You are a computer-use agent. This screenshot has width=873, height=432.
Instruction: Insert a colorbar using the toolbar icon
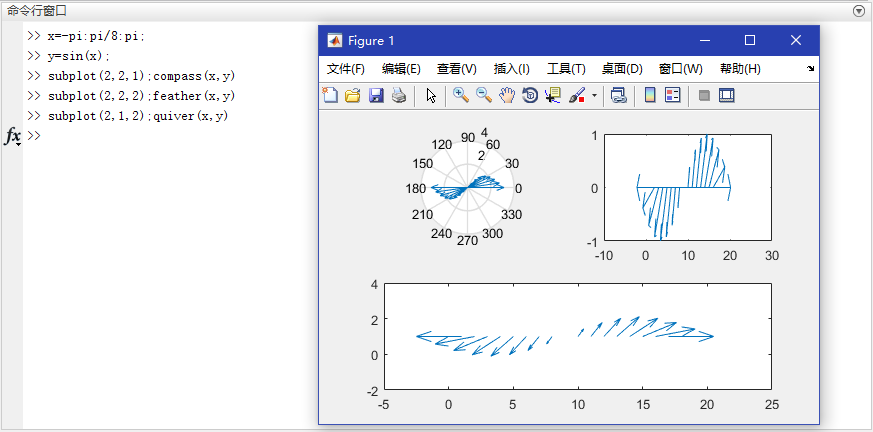(x=650, y=96)
